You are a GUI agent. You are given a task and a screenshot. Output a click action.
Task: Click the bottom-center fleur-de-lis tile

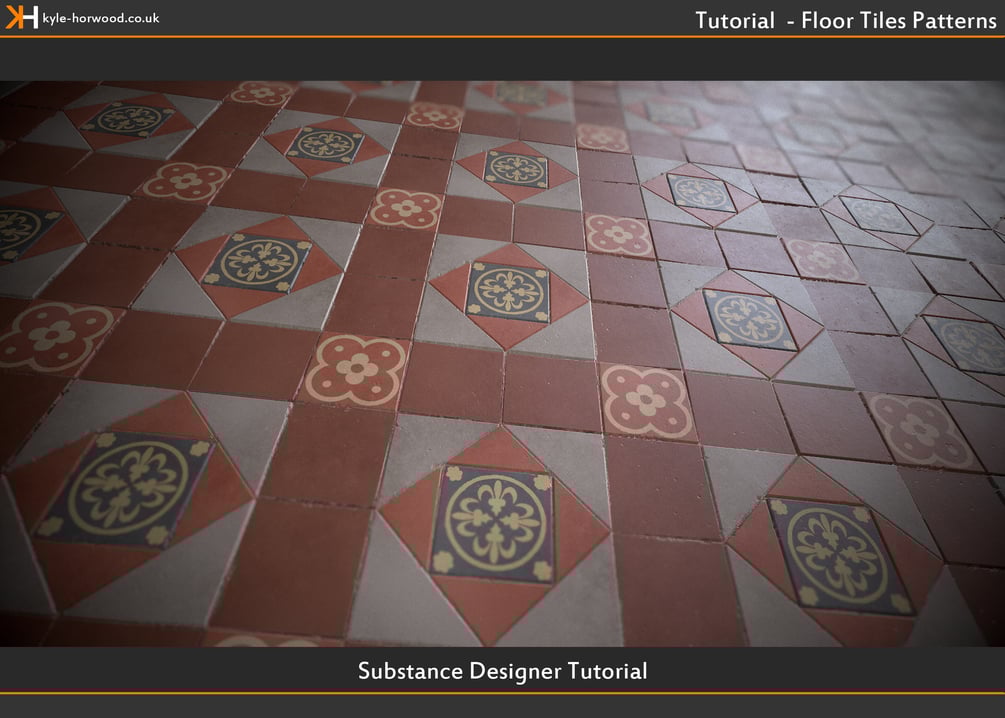(x=492, y=524)
